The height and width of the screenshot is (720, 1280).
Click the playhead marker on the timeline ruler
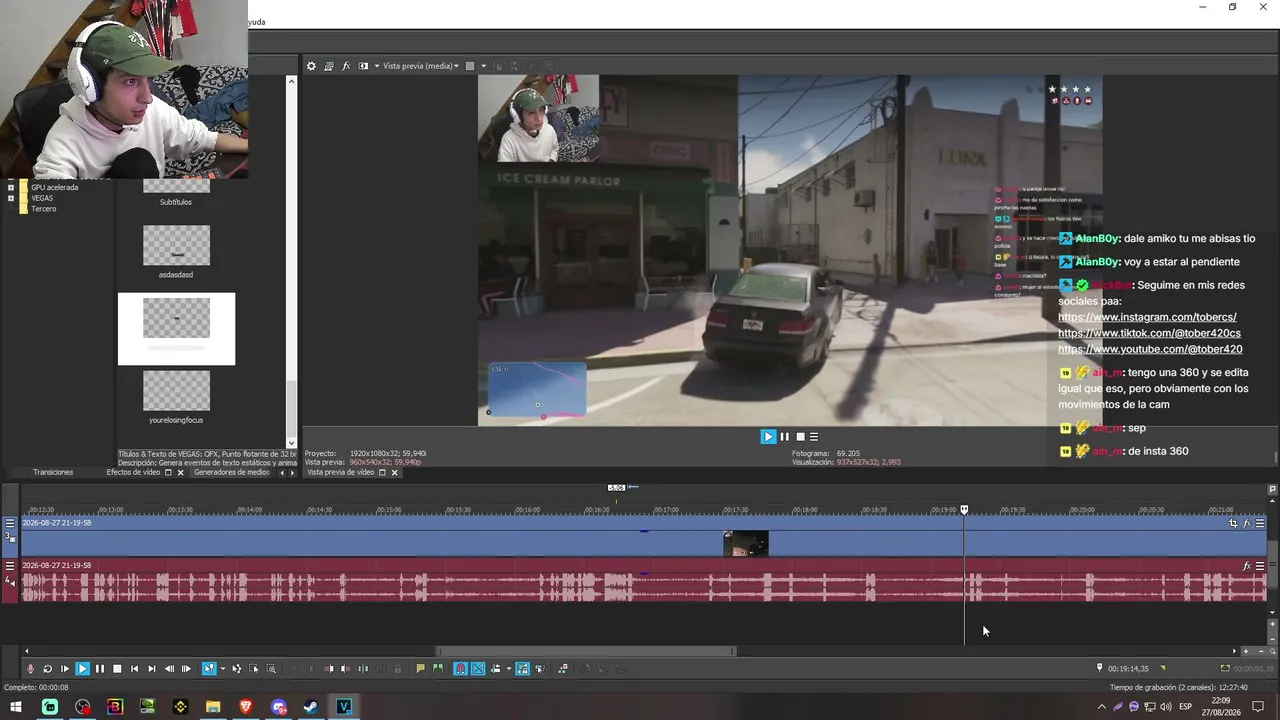click(964, 510)
